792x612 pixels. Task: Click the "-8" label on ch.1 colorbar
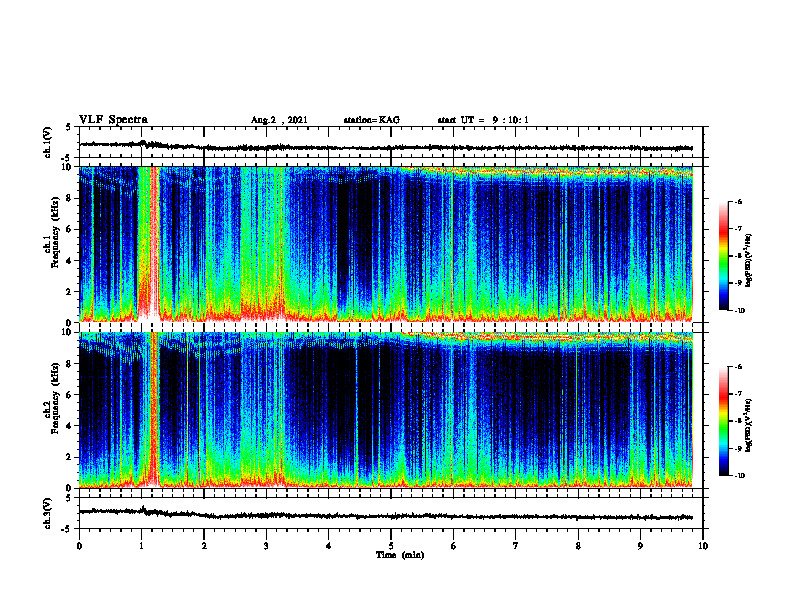pos(738,256)
